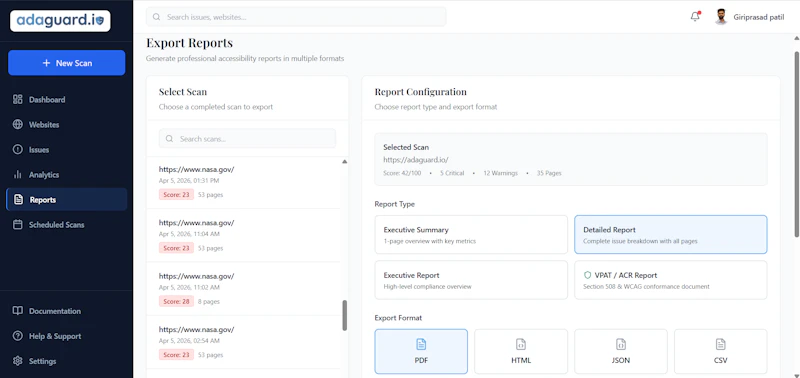The height and width of the screenshot is (378, 800).
Task: Choose HTML export format
Action: [521, 351]
